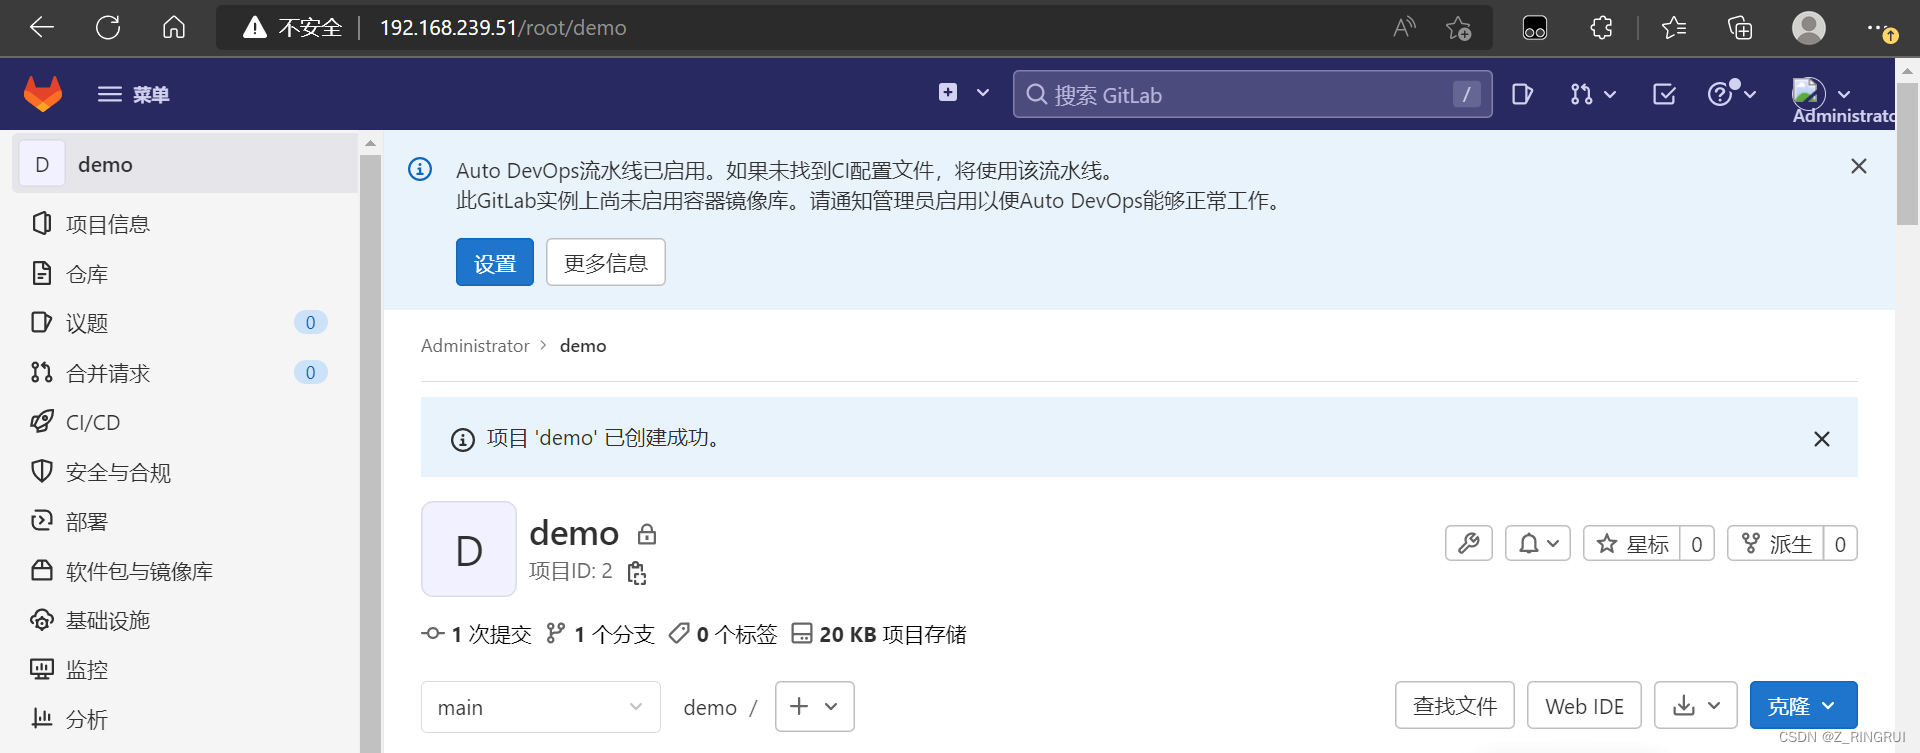Image resolution: width=1920 pixels, height=753 pixels.
Task: Click the browser home icon
Action: tap(174, 27)
